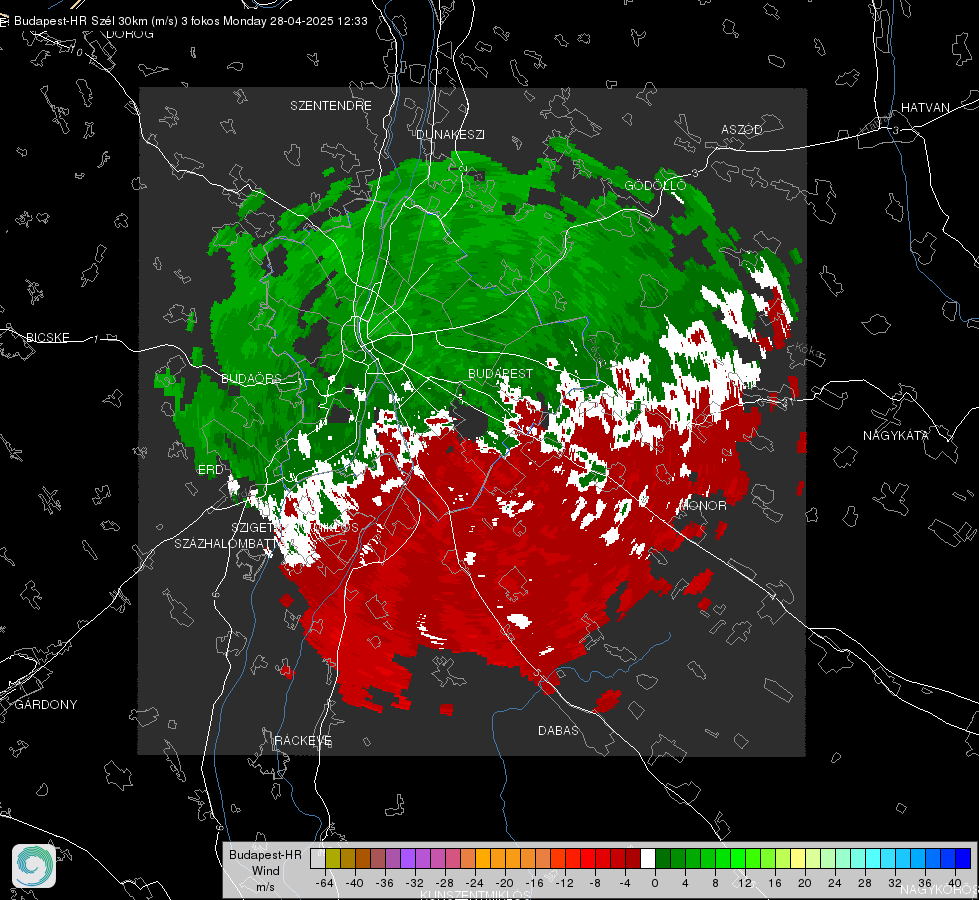Click the DOROG label
Screen dimensions: 979x900
(130, 34)
